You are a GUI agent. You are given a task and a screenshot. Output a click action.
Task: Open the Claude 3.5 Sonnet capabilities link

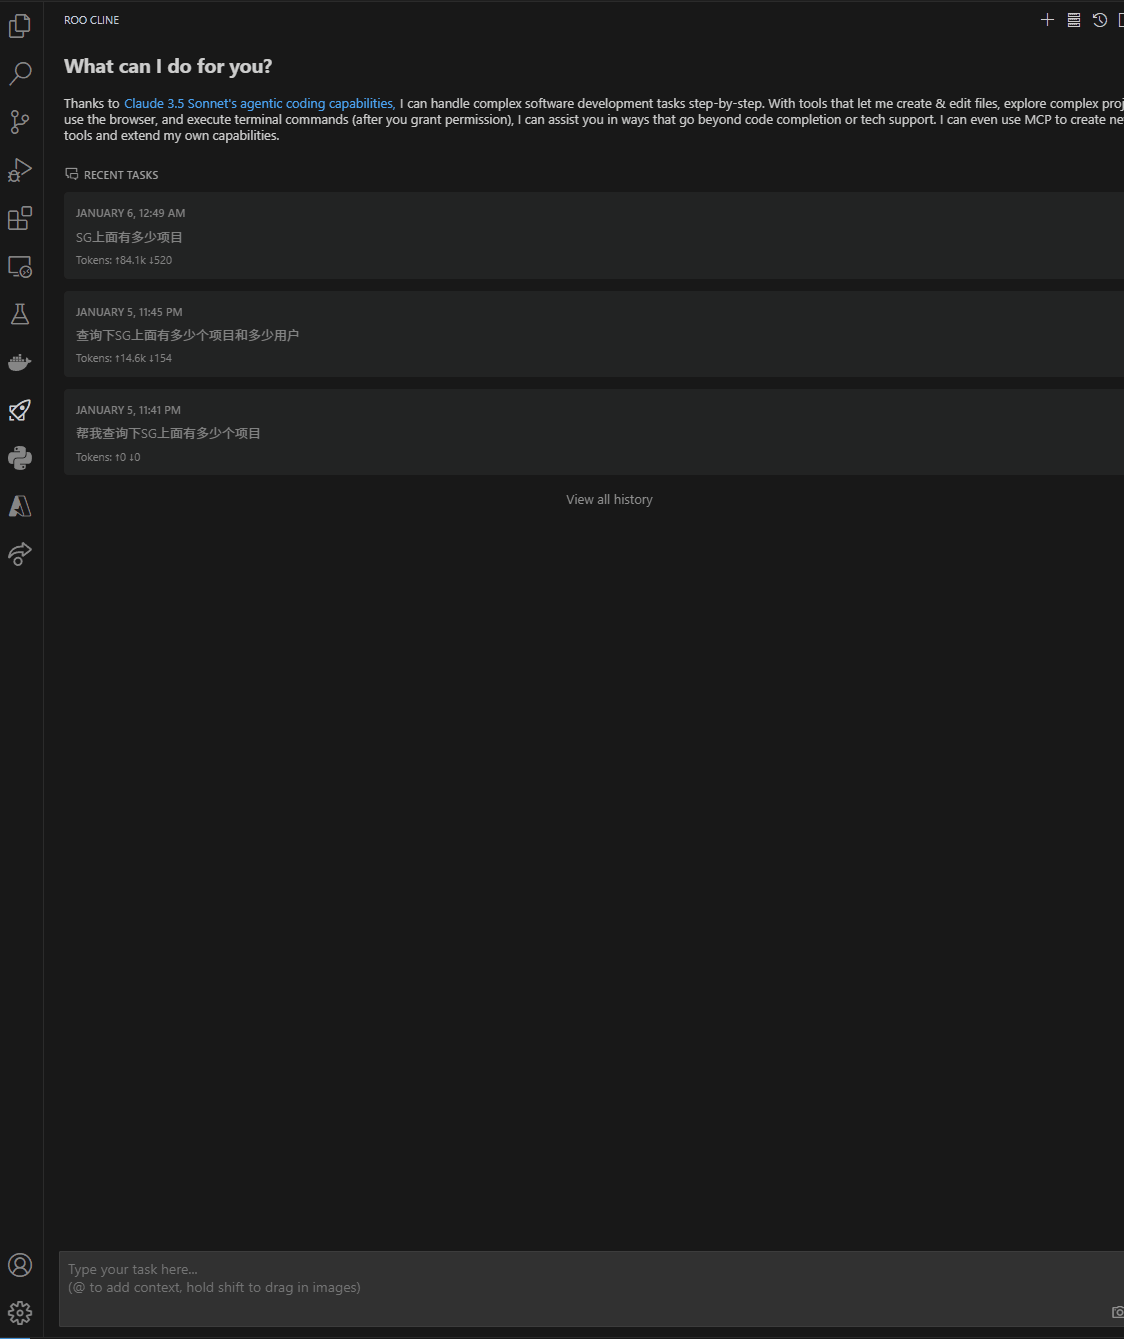[258, 103]
